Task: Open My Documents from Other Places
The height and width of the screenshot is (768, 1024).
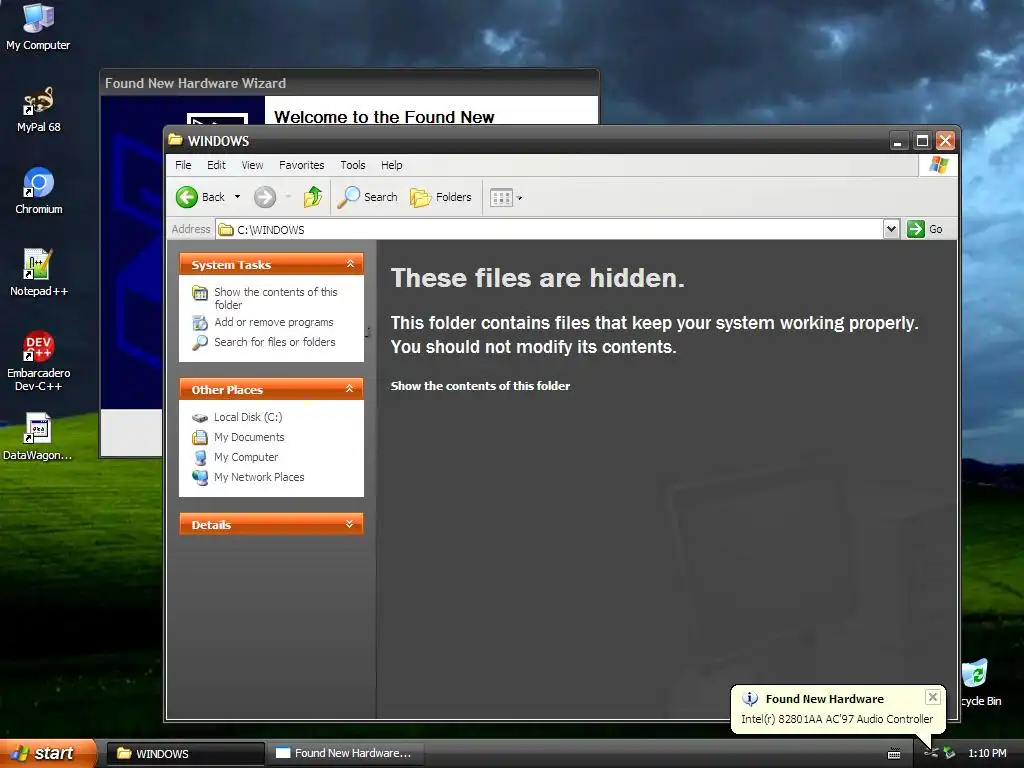Action: click(x=249, y=438)
